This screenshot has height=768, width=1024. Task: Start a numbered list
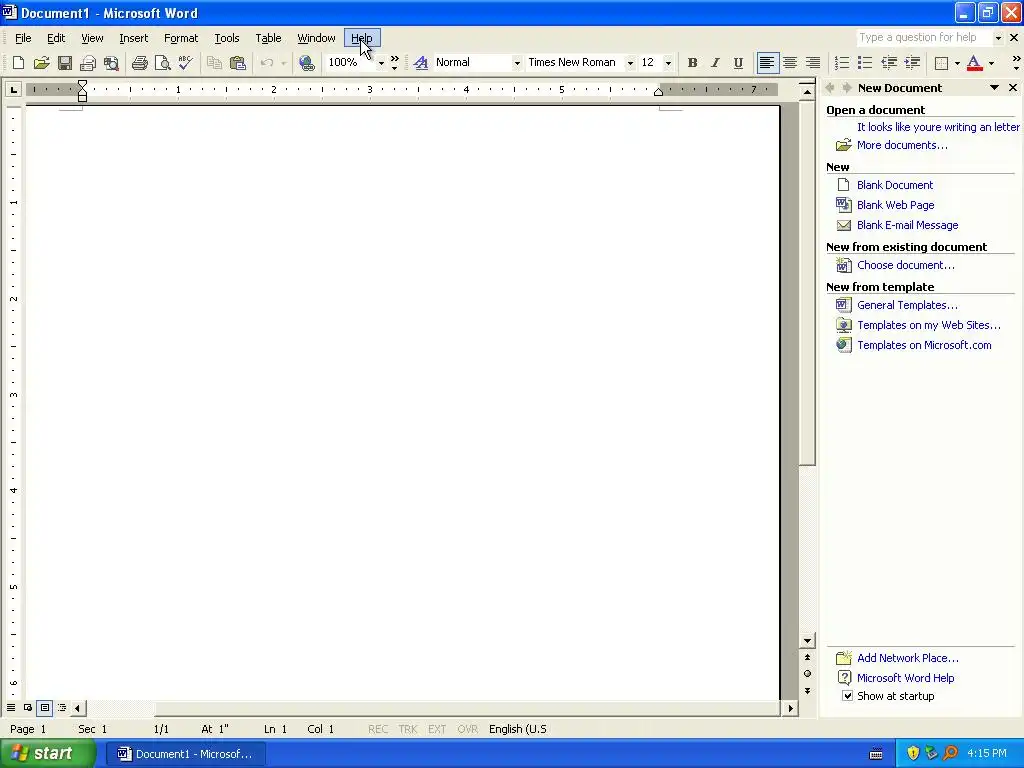coord(842,63)
